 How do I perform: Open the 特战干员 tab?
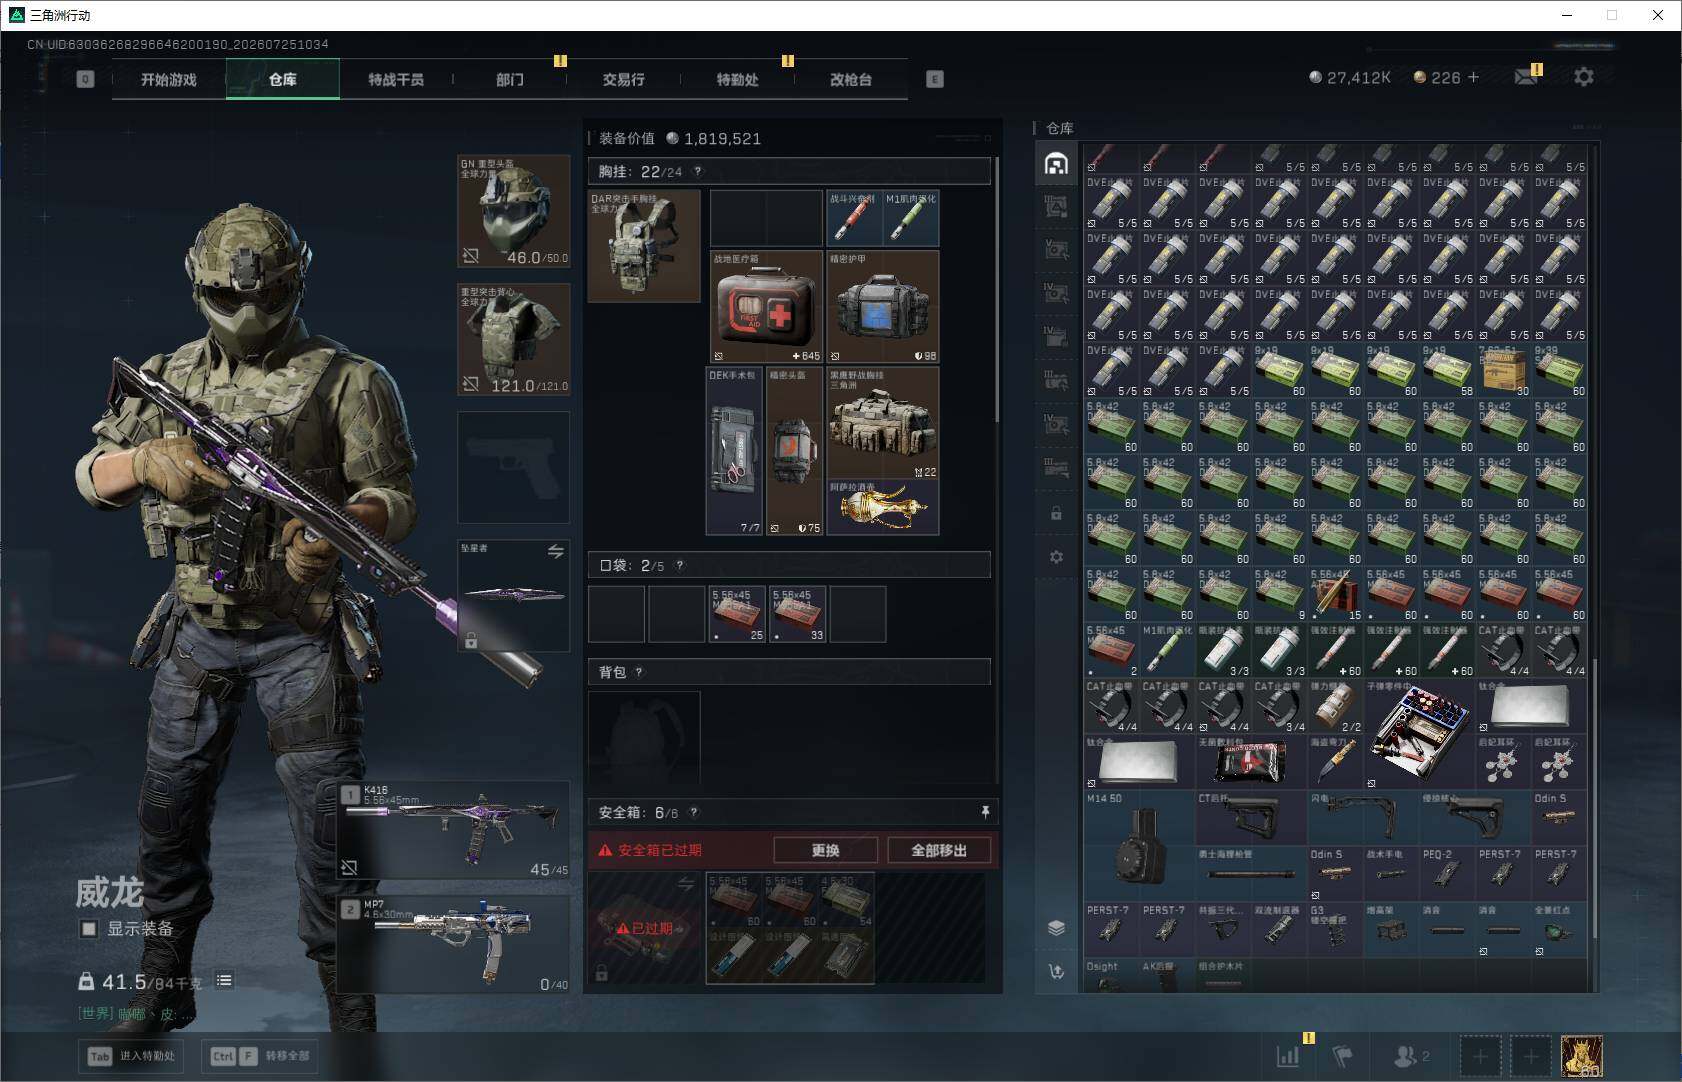coord(396,79)
